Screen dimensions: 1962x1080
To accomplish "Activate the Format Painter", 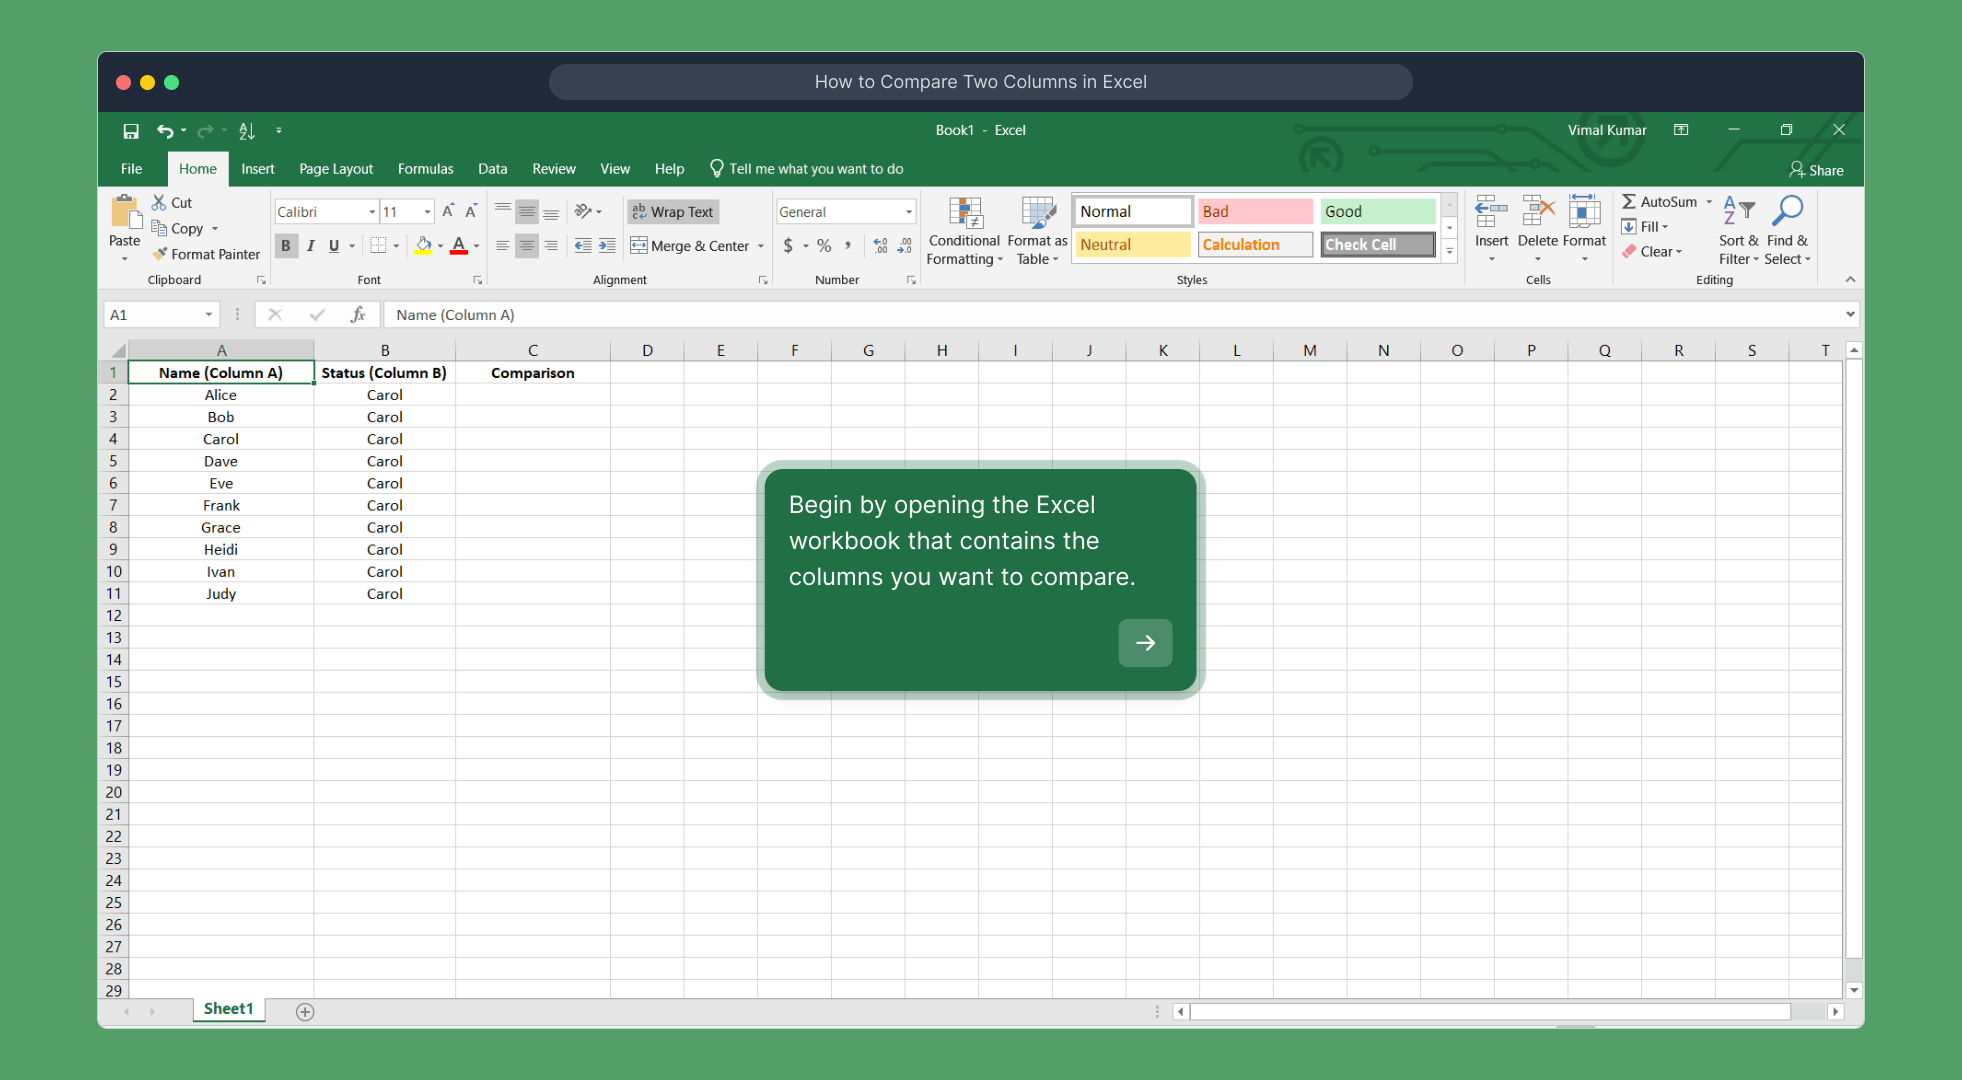I will point(206,254).
